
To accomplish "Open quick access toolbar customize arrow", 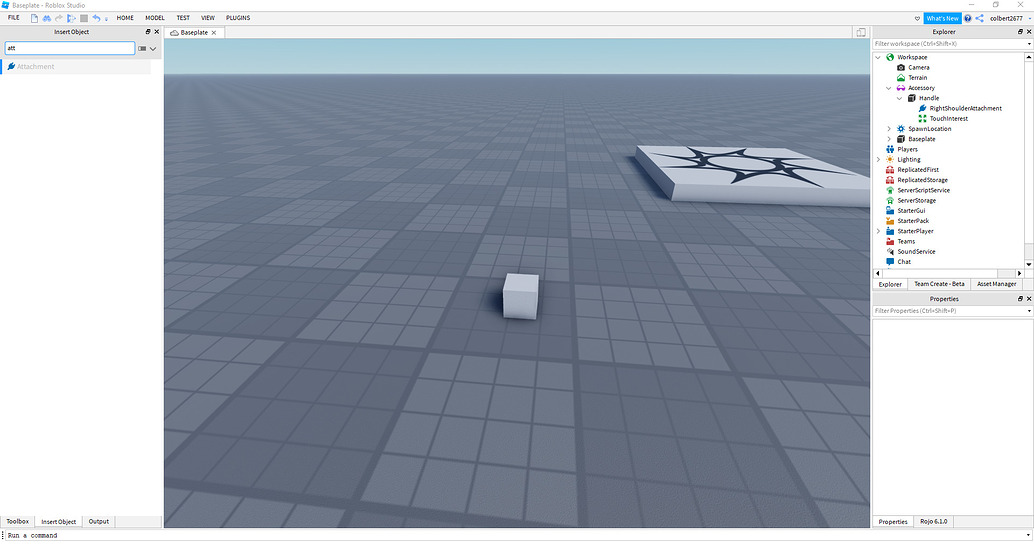I will [106, 18].
